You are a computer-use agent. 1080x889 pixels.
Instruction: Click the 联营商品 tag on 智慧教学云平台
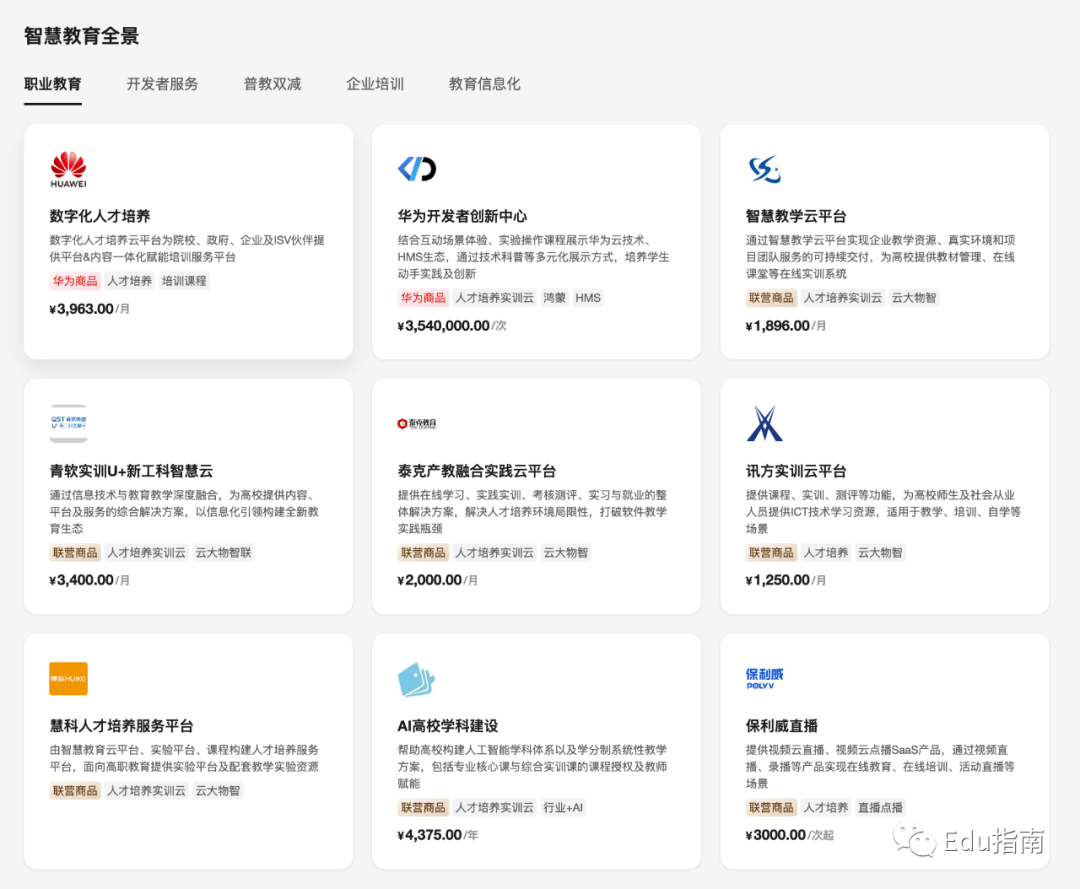tap(771, 298)
